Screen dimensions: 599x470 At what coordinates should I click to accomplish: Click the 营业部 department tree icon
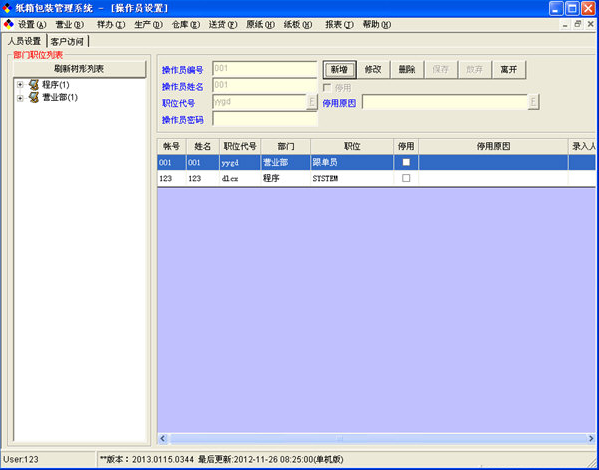click(x=34, y=97)
